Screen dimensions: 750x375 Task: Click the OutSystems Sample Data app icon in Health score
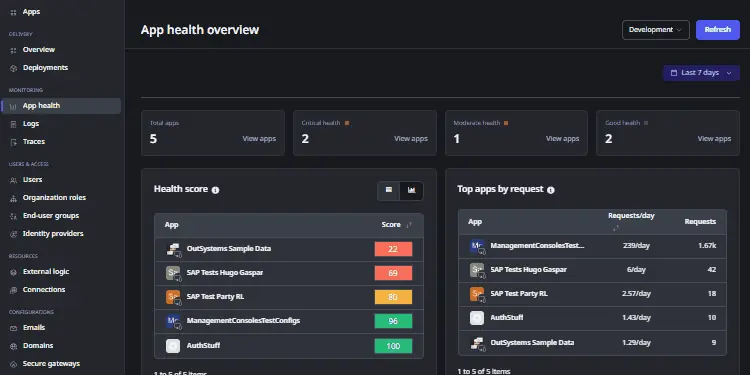(173, 249)
